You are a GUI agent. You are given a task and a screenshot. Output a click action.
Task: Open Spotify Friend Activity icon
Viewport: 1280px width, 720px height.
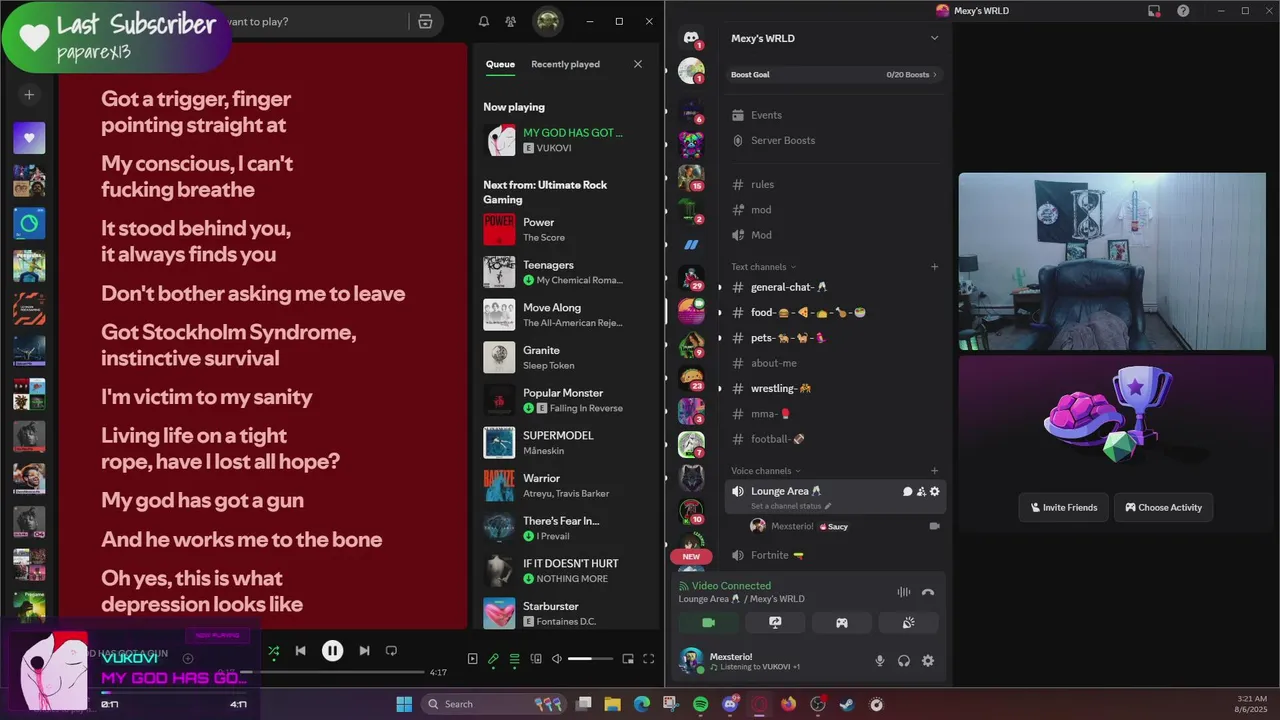(511, 21)
